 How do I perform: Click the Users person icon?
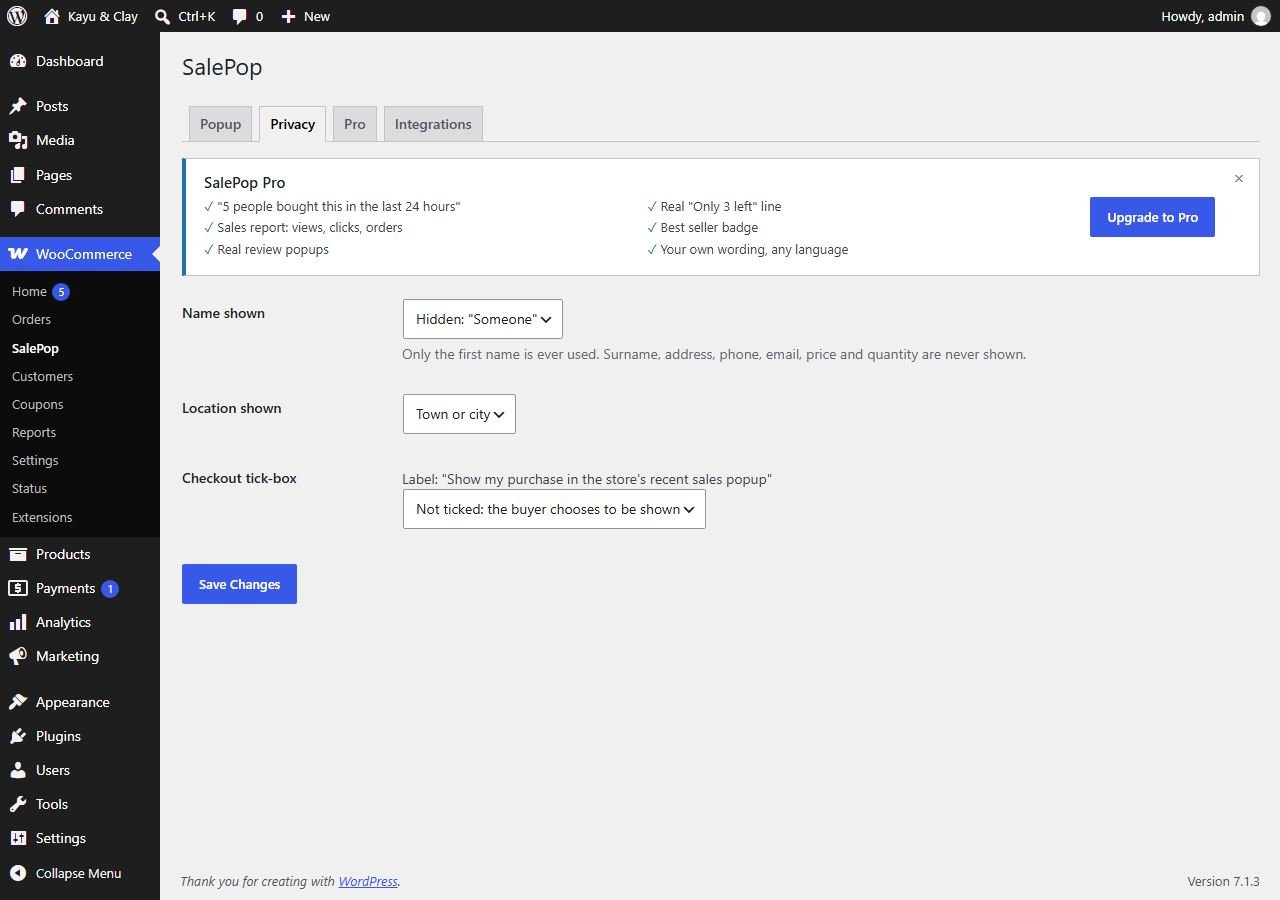coord(18,770)
